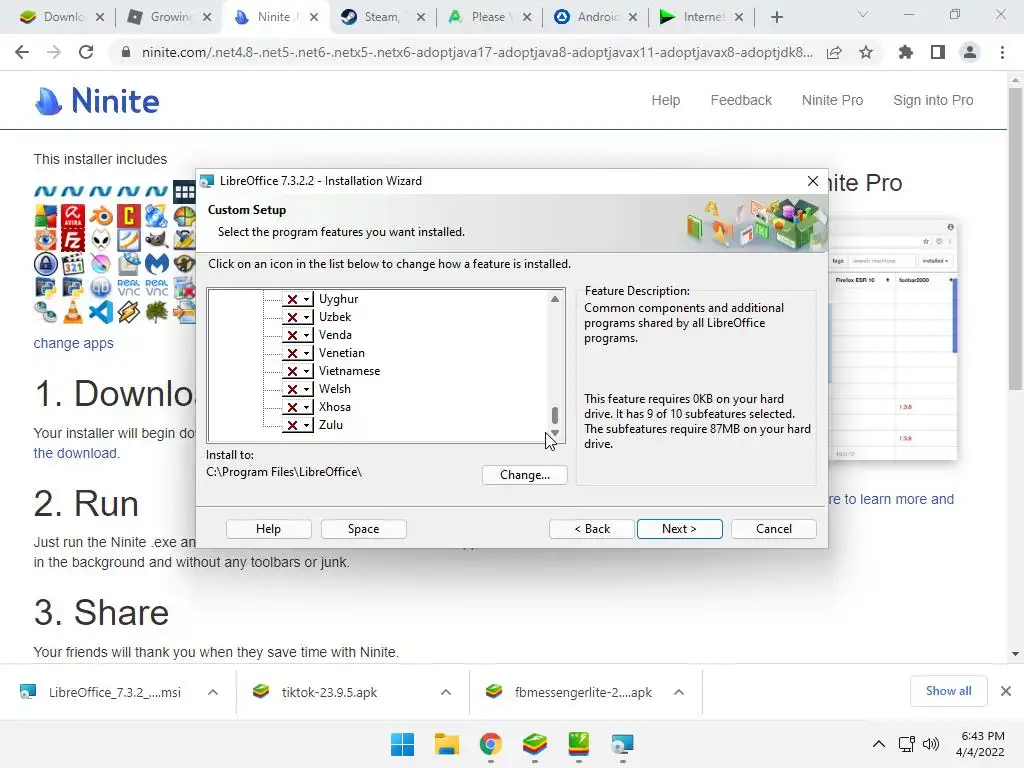Image resolution: width=1024 pixels, height=768 pixels.
Task: Click Next in the installation wizard
Action: click(x=679, y=529)
